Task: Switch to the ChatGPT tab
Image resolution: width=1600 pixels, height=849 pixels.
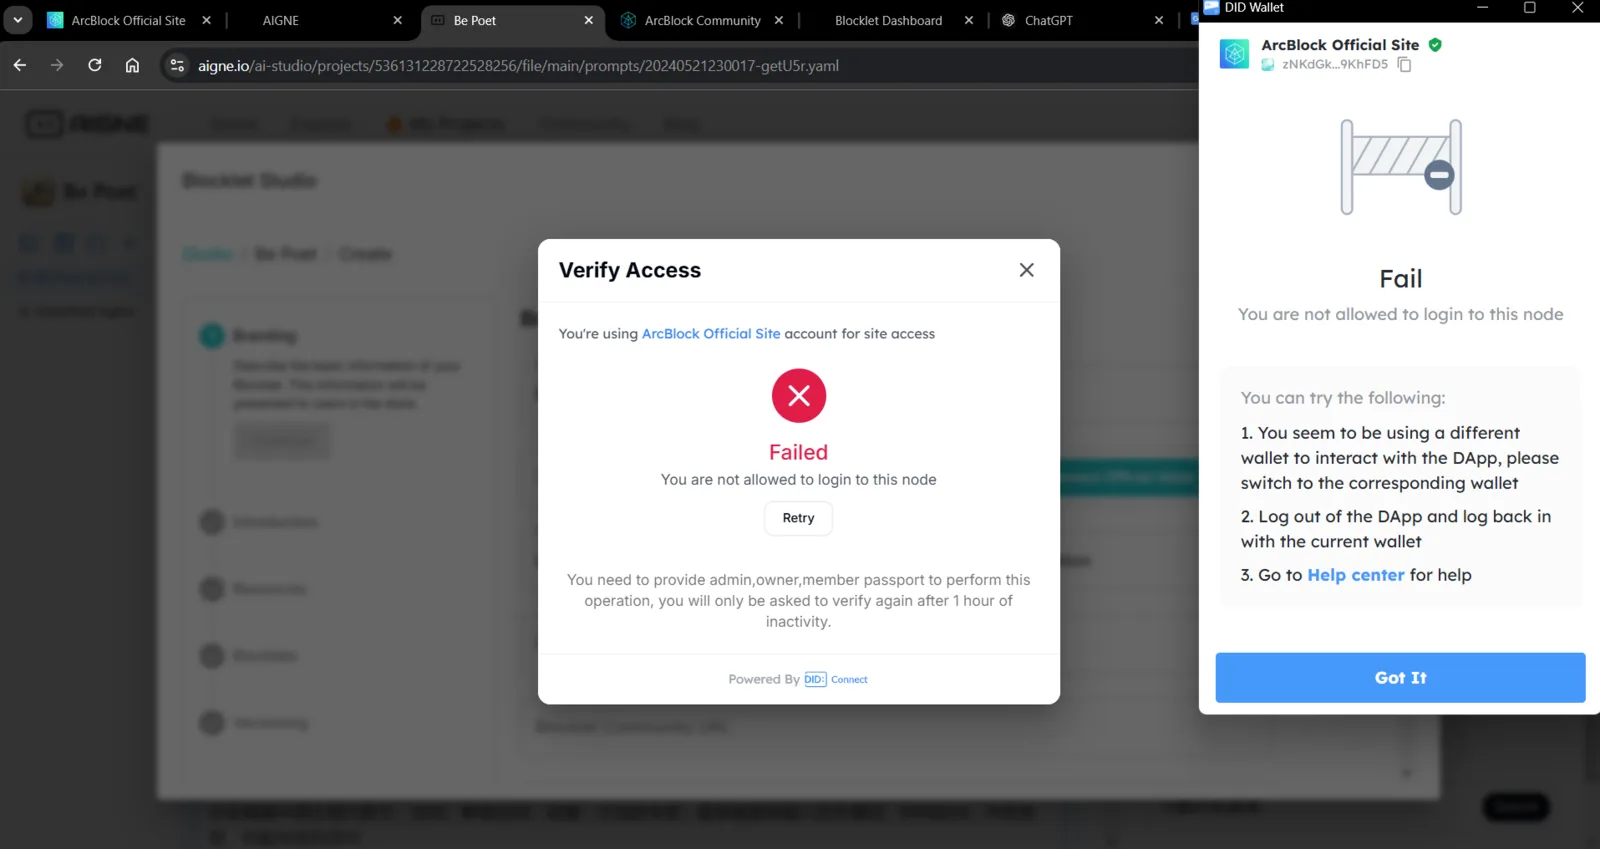Action: click(x=1048, y=20)
